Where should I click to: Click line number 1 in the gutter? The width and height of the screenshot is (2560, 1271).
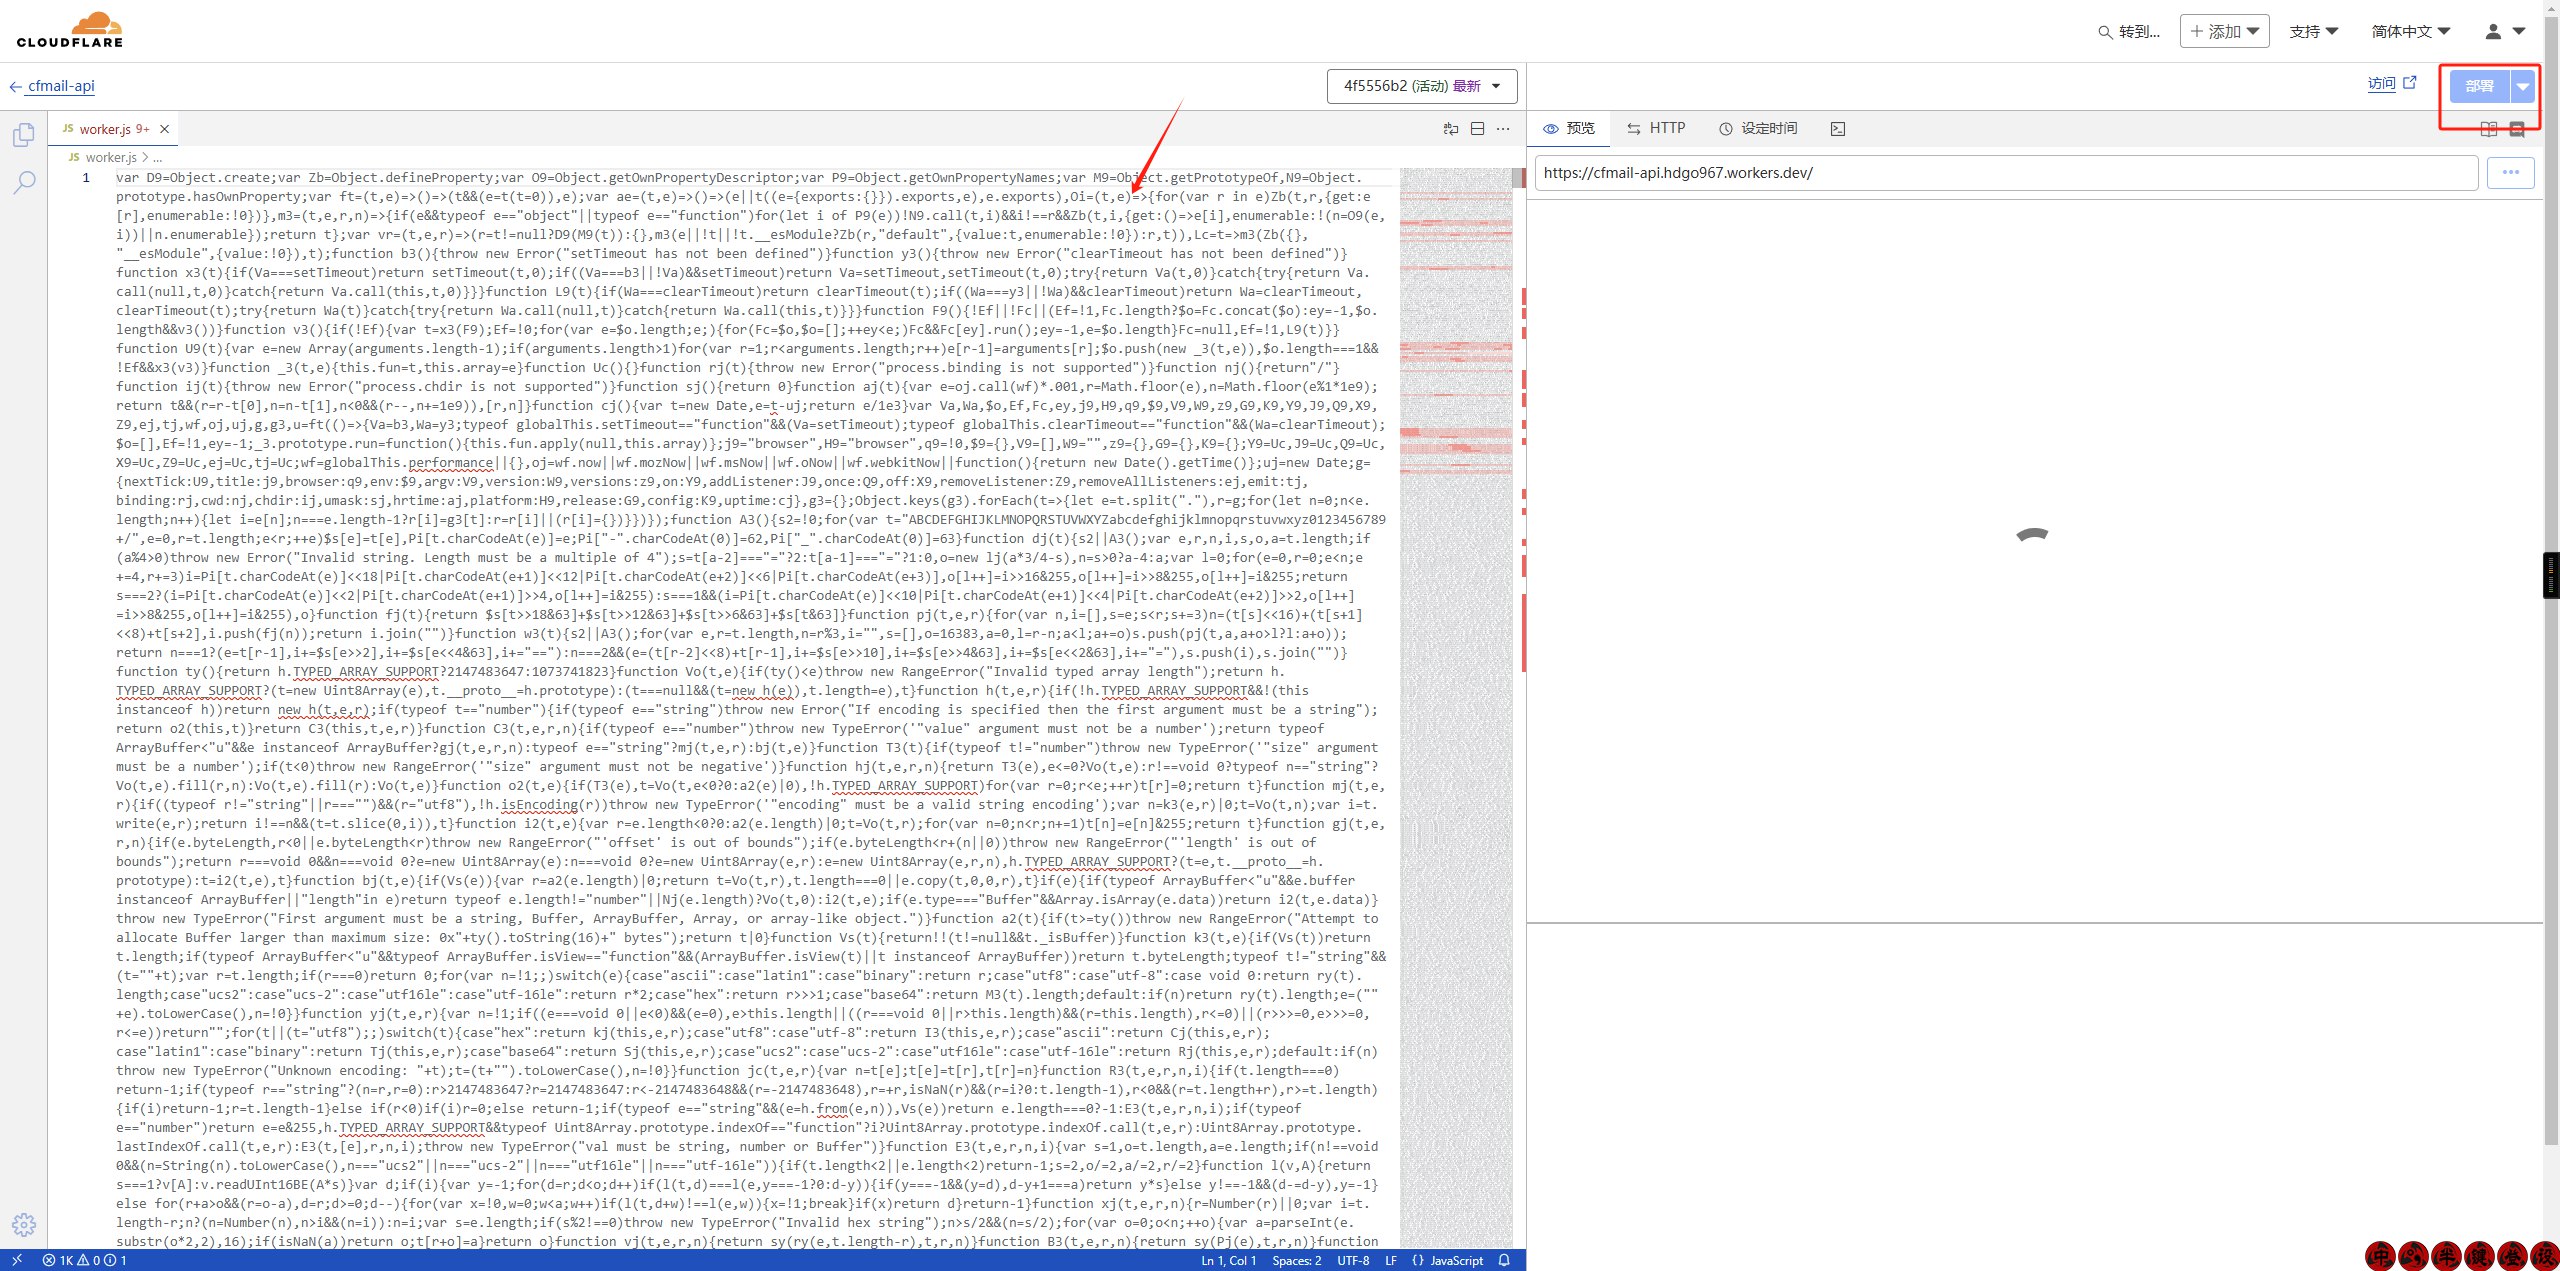click(x=86, y=178)
